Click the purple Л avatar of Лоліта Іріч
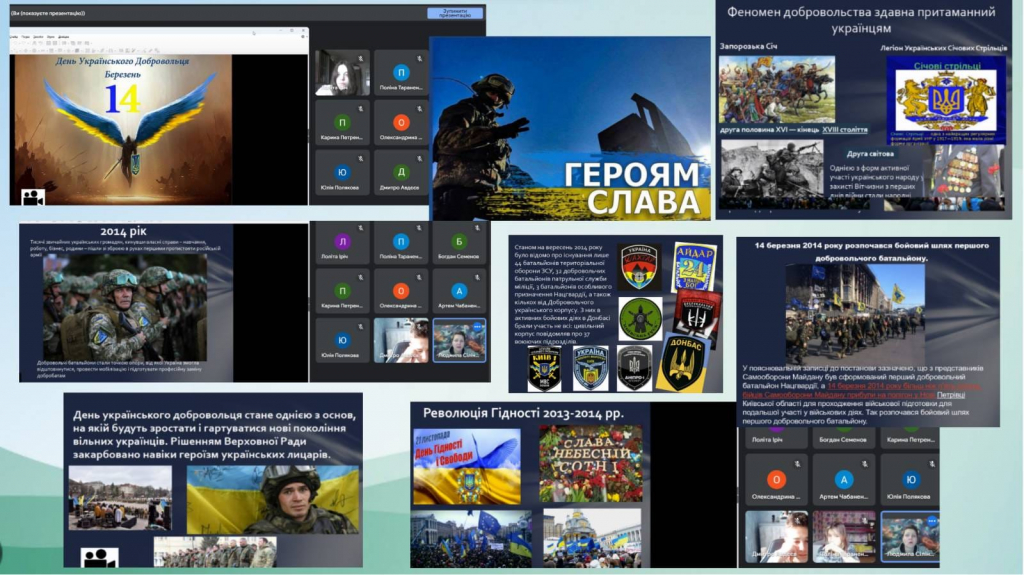The image size is (1024, 575). coord(343,242)
